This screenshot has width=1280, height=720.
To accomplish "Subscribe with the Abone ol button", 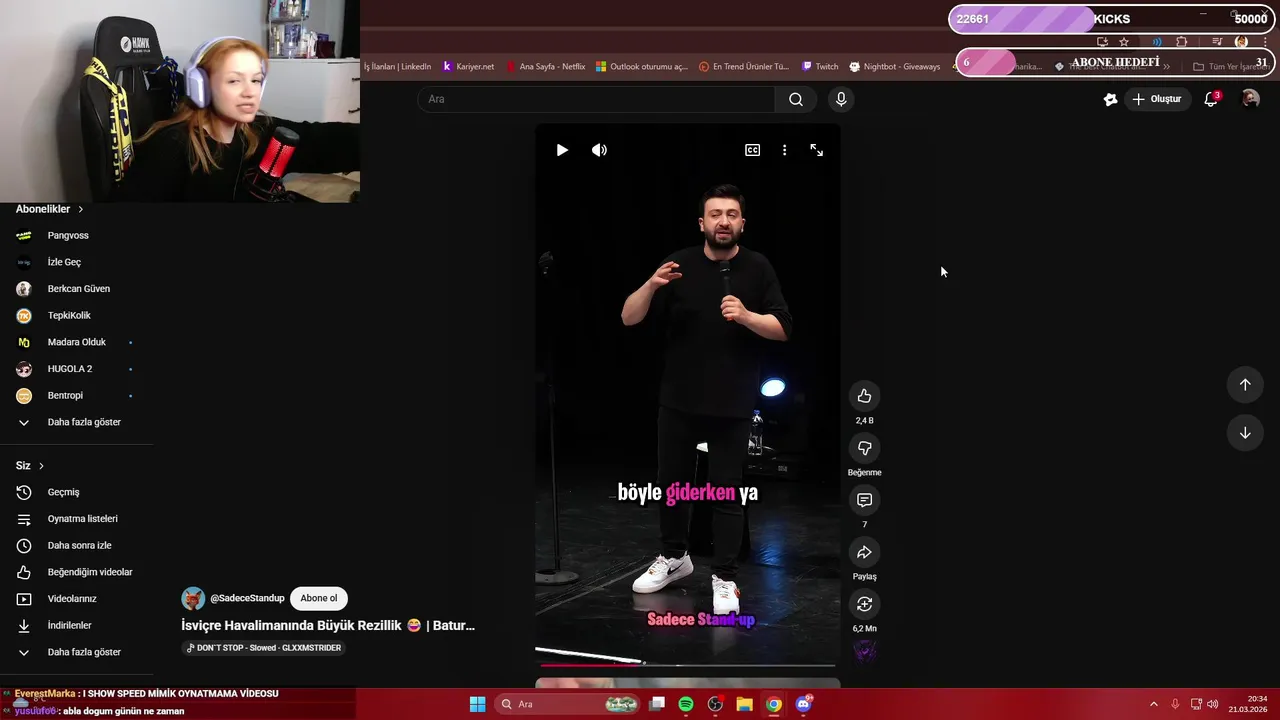I will (x=319, y=598).
